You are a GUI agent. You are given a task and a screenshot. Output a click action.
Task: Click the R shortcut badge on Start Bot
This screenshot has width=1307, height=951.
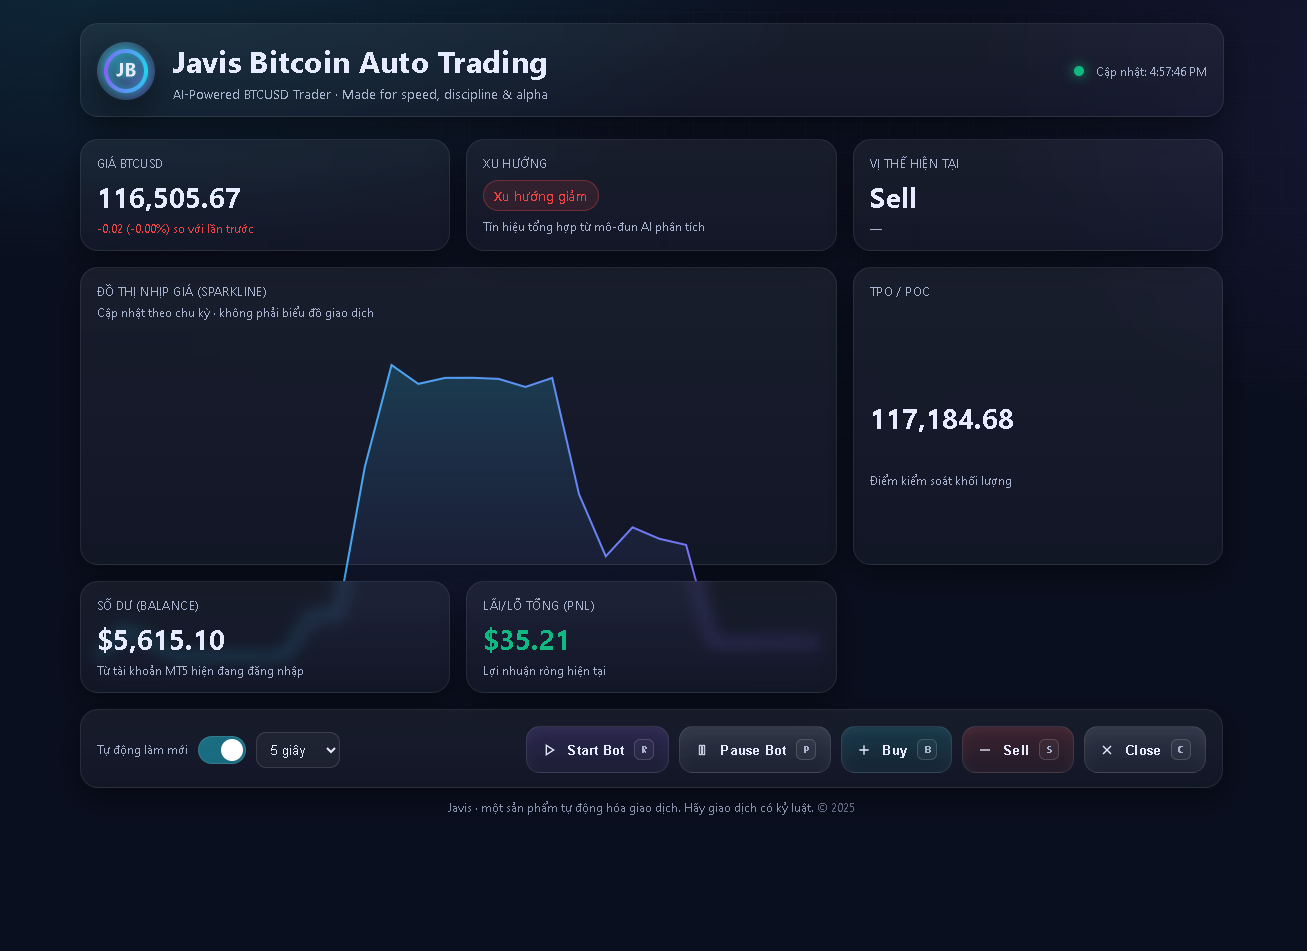tap(644, 749)
